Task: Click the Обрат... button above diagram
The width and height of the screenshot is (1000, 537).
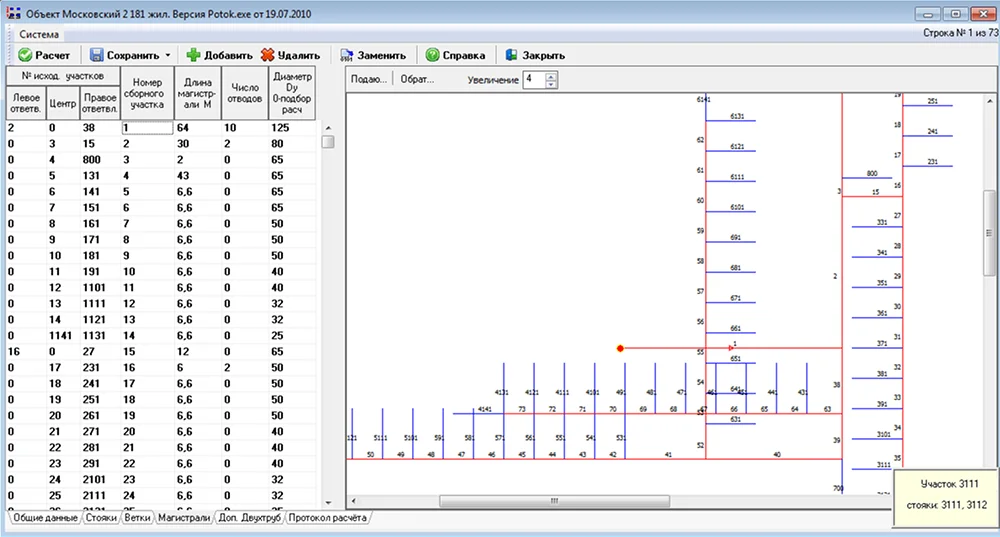Action: click(417, 80)
